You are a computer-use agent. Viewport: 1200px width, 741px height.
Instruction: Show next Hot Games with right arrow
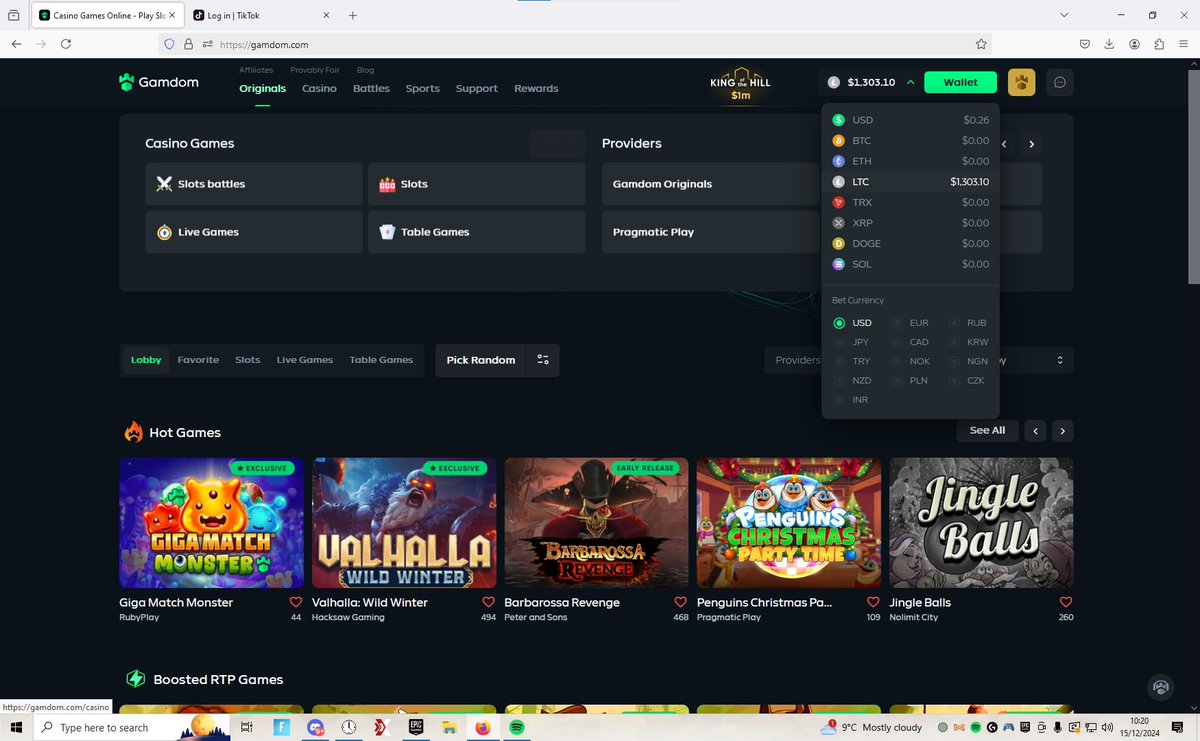(1062, 431)
